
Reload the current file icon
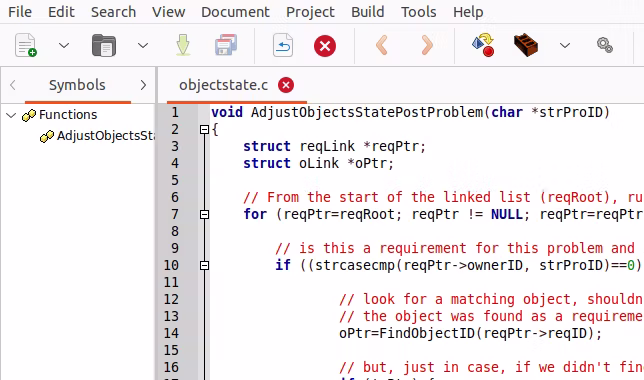[x=283, y=45]
